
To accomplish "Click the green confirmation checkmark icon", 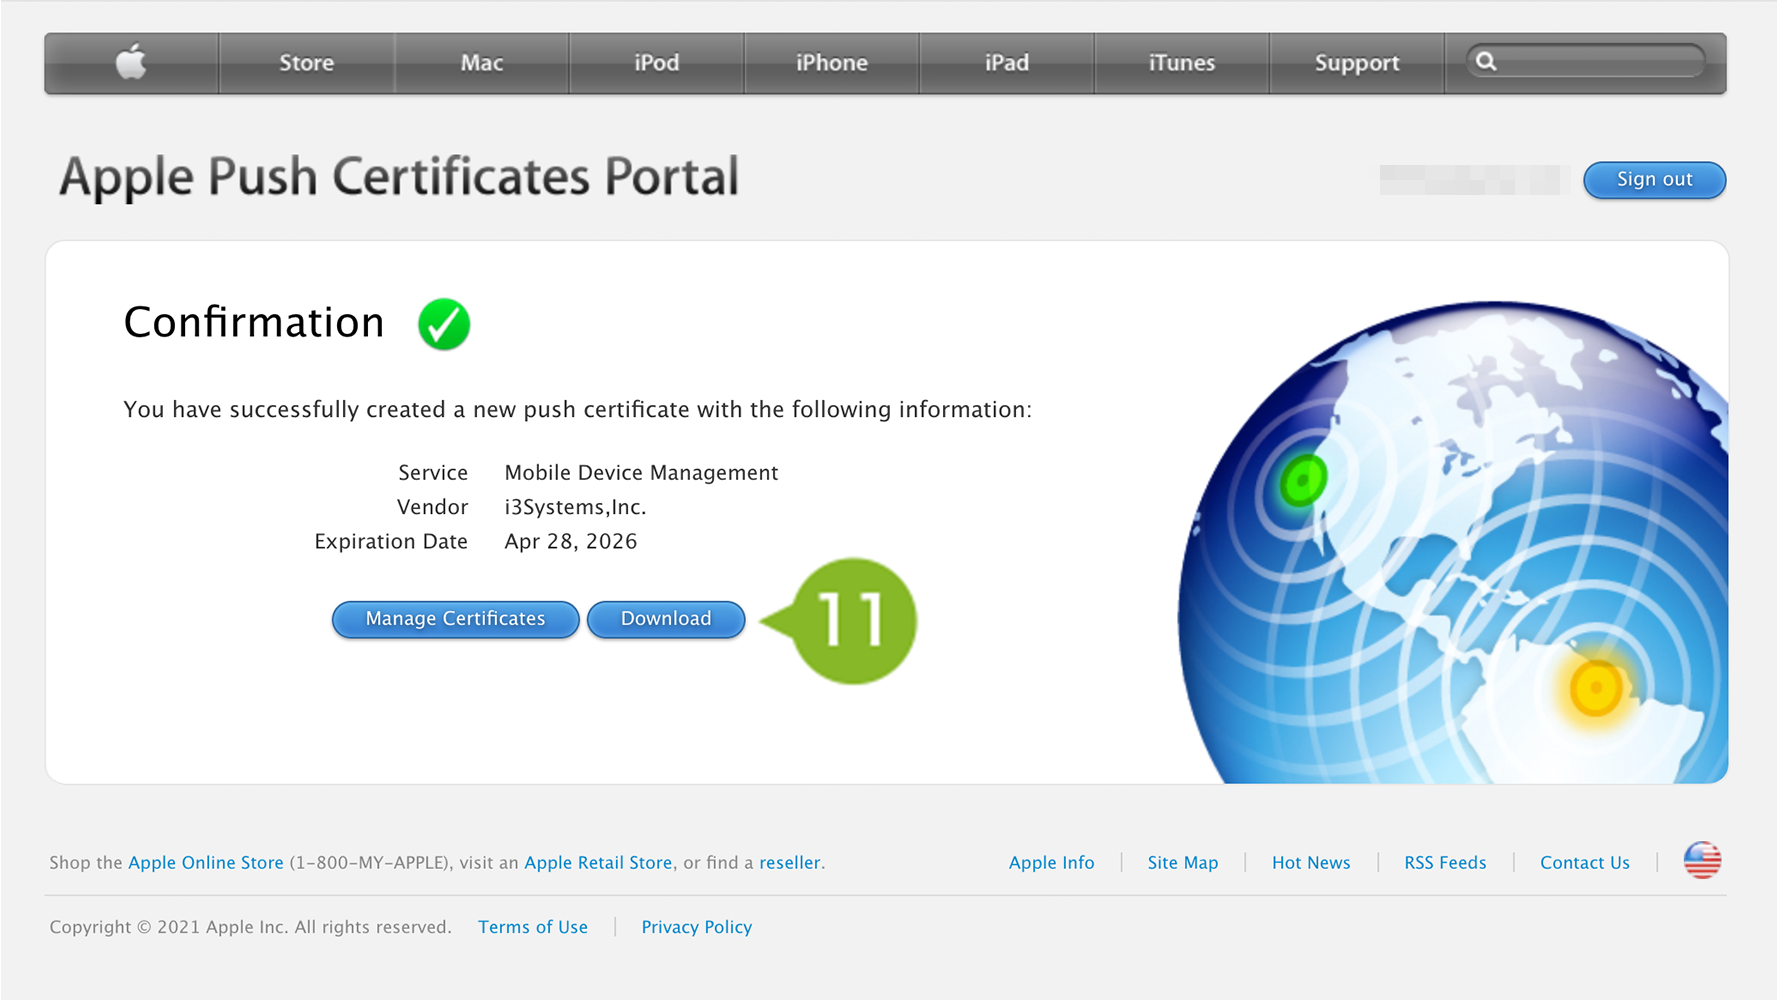I will click(444, 324).
